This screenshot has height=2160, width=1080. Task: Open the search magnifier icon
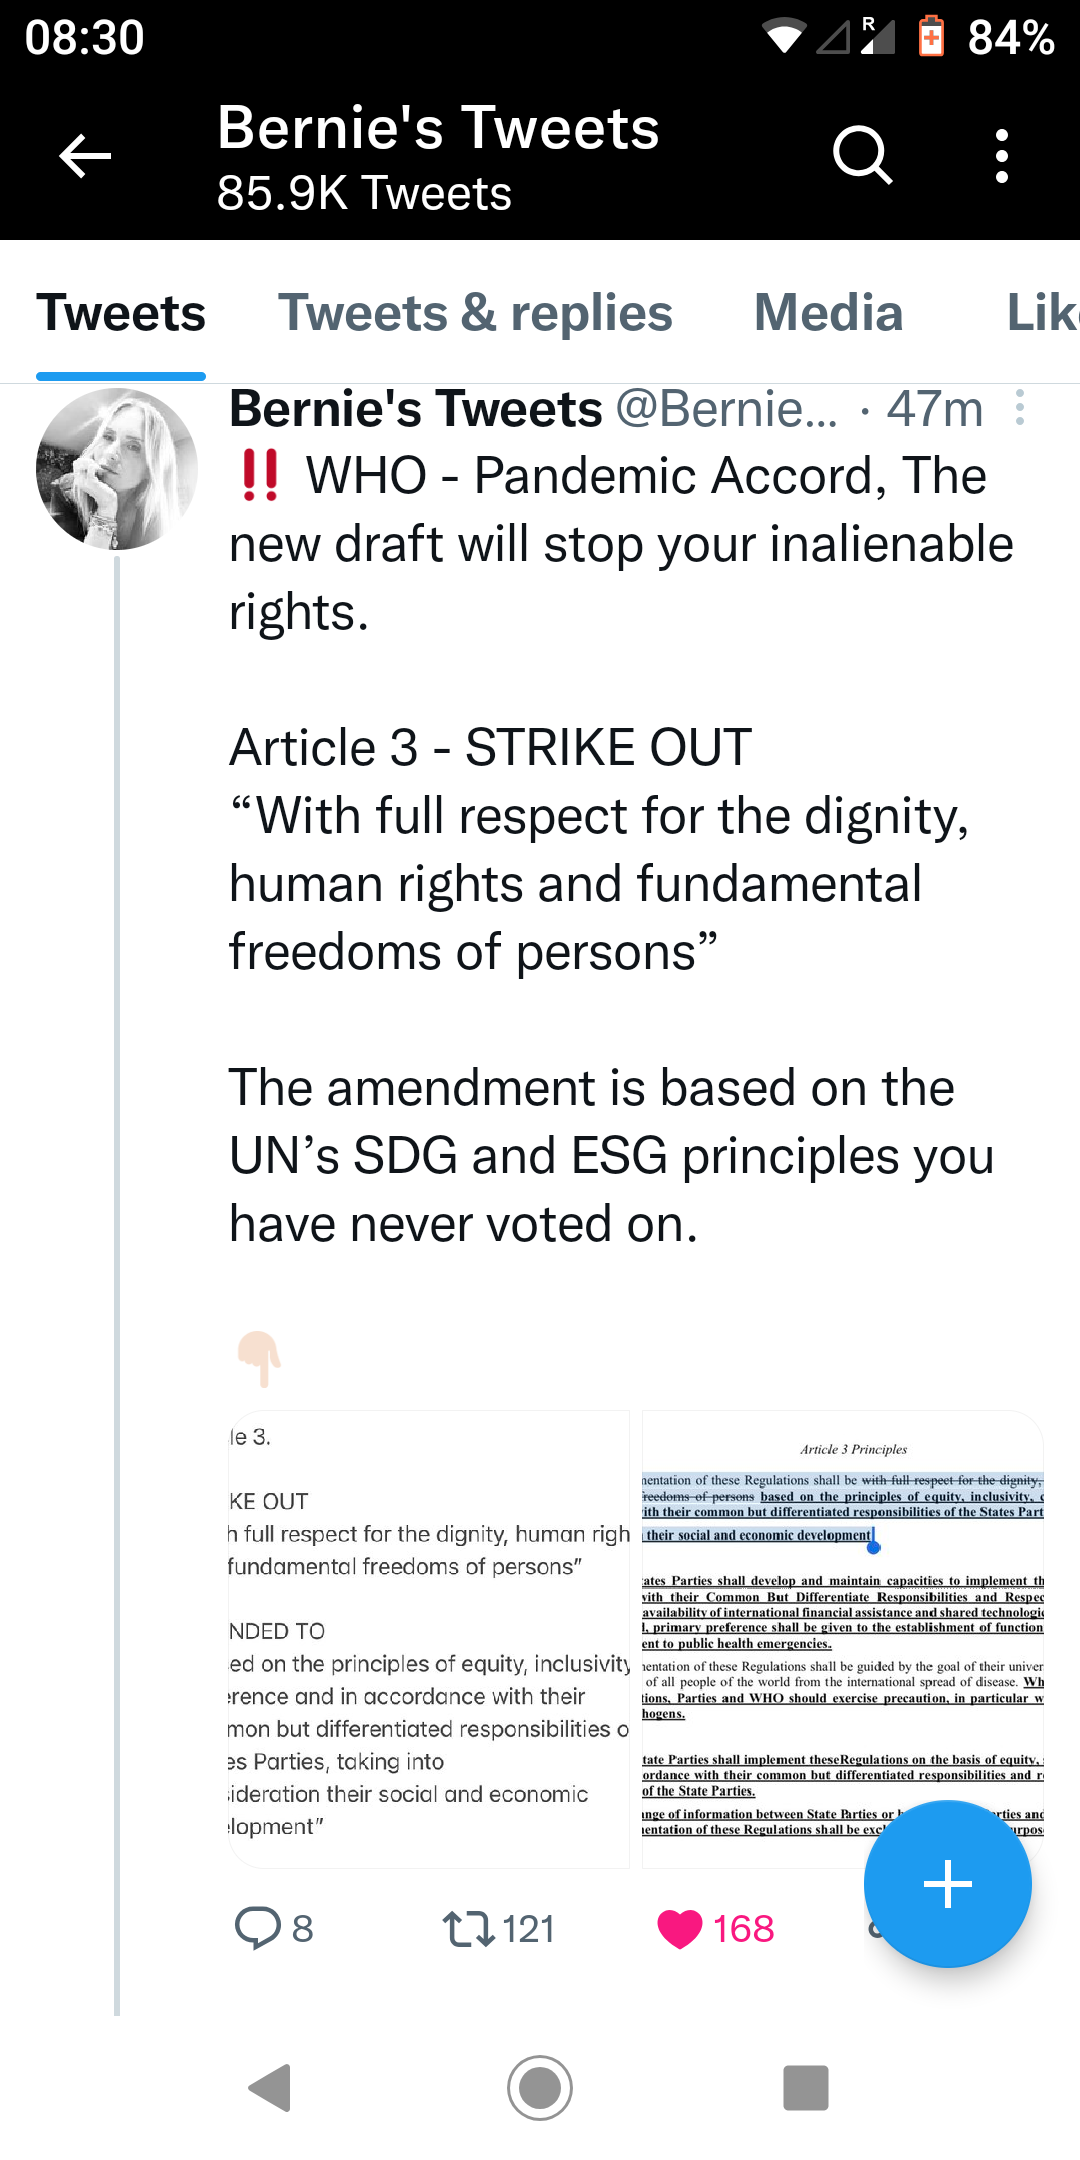[862, 156]
